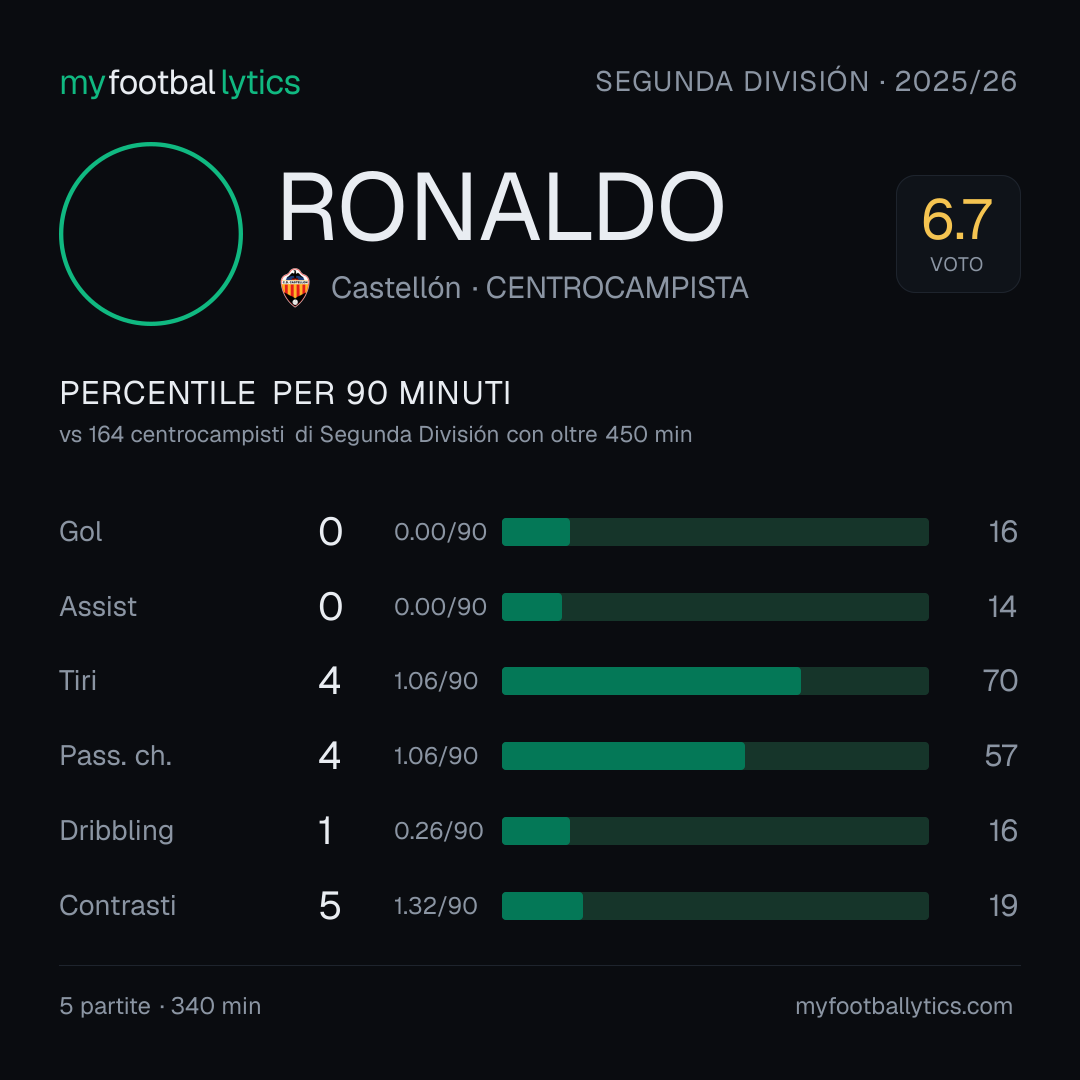Click the Pass. ch. percentile bar
The height and width of the screenshot is (1080, 1080).
click(715, 756)
